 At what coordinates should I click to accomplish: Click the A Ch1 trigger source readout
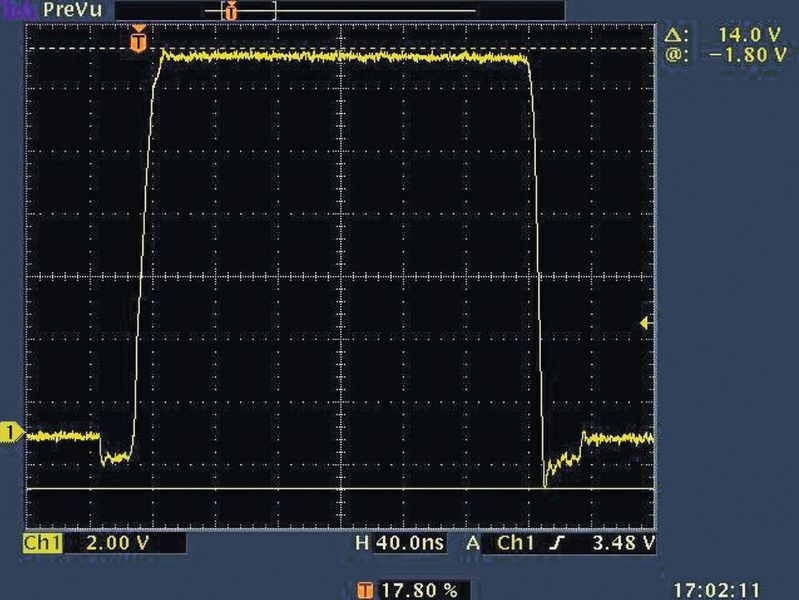pos(500,543)
